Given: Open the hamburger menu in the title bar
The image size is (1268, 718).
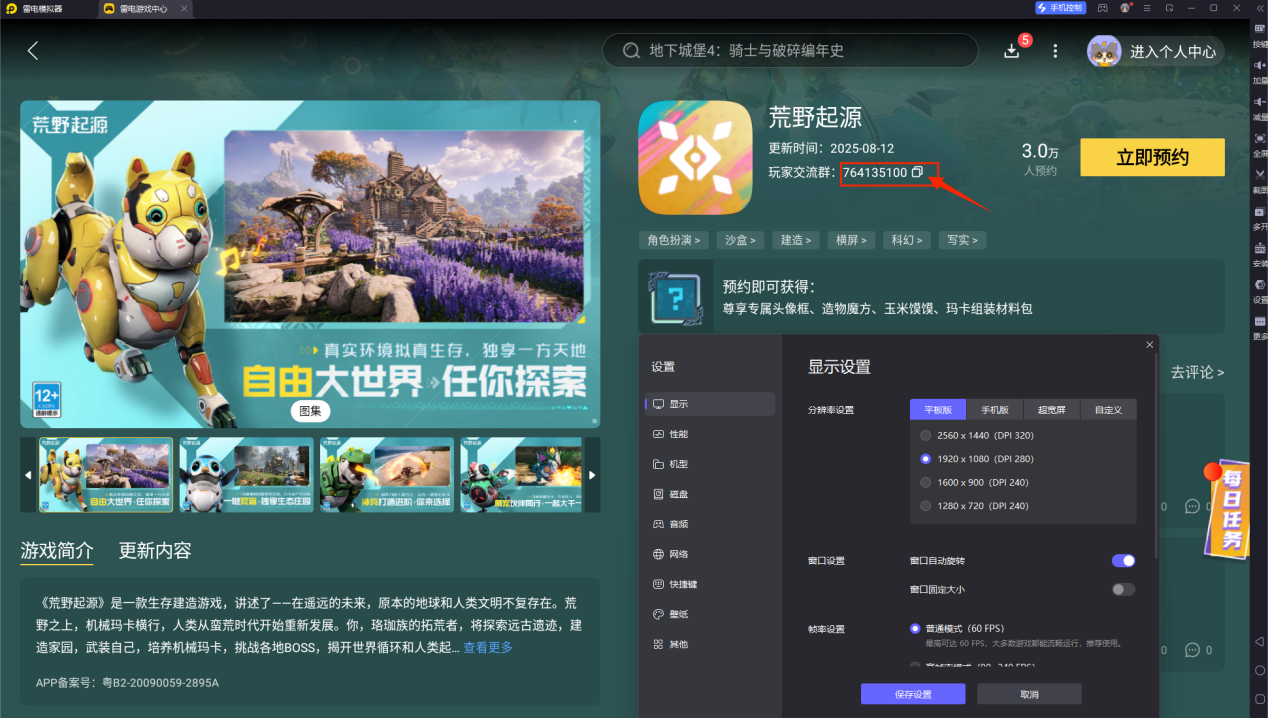Looking at the screenshot, I should click(1147, 8).
